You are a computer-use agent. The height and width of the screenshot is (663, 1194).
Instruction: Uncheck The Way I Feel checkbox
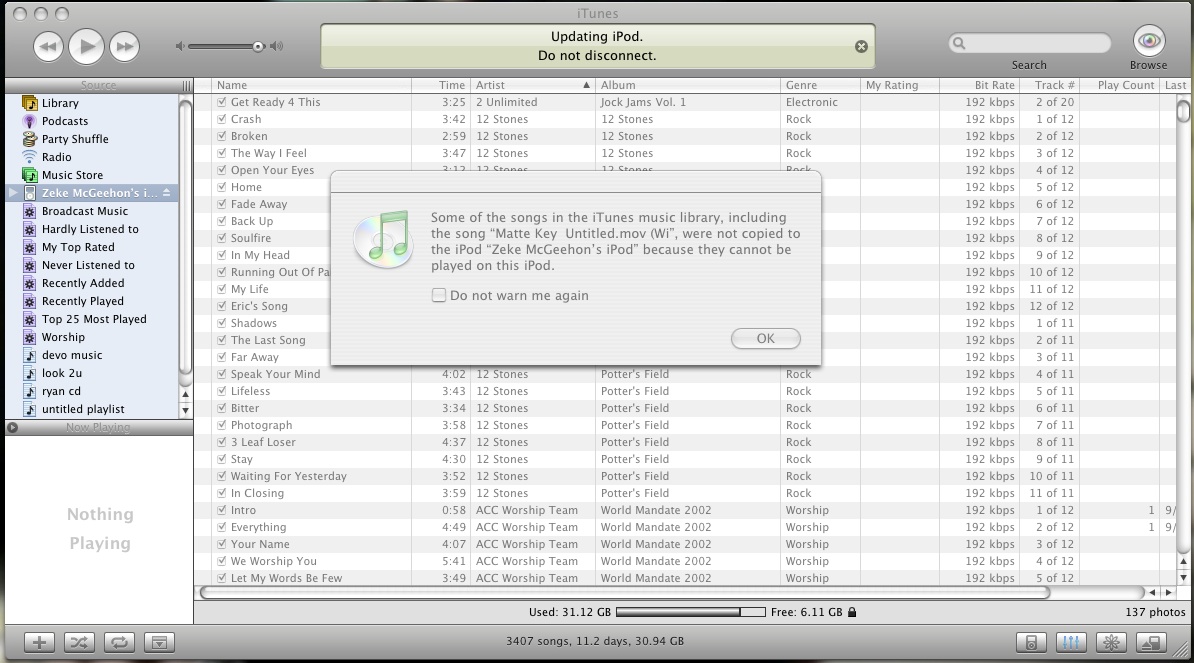pos(222,153)
